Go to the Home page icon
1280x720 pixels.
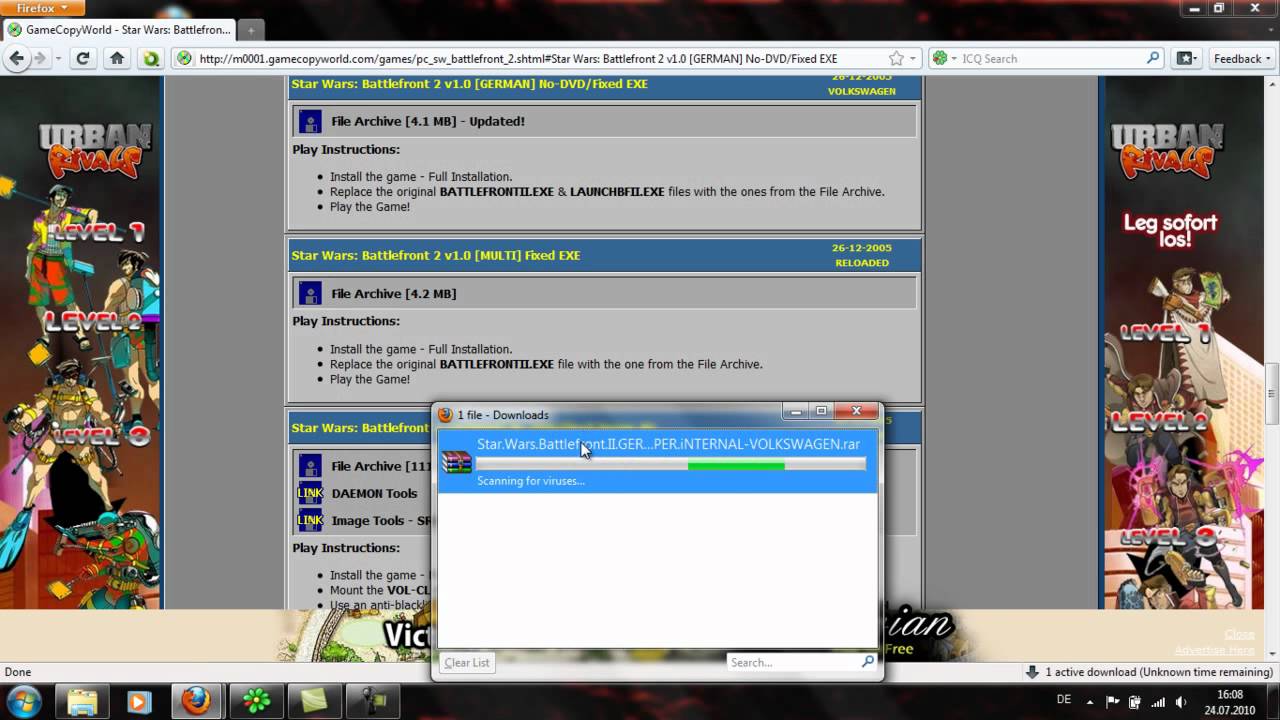[x=117, y=58]
